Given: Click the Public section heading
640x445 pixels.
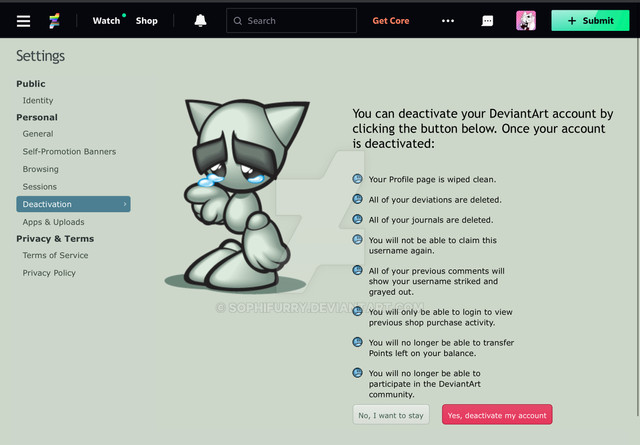Looking at the screenshot, I should (x=31, y=84).
